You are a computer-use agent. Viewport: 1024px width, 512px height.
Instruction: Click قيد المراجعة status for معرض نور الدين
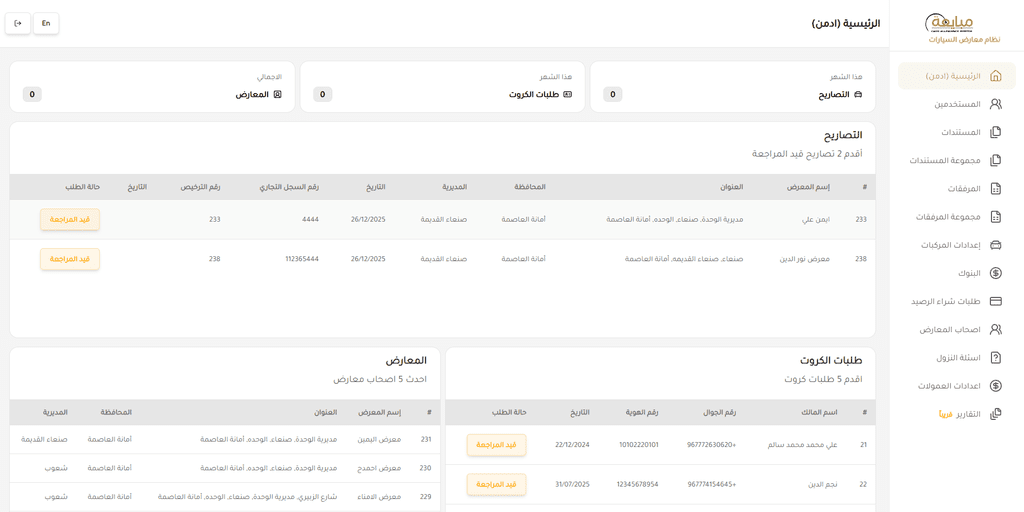pyautogui.click(x=70, y=259)
